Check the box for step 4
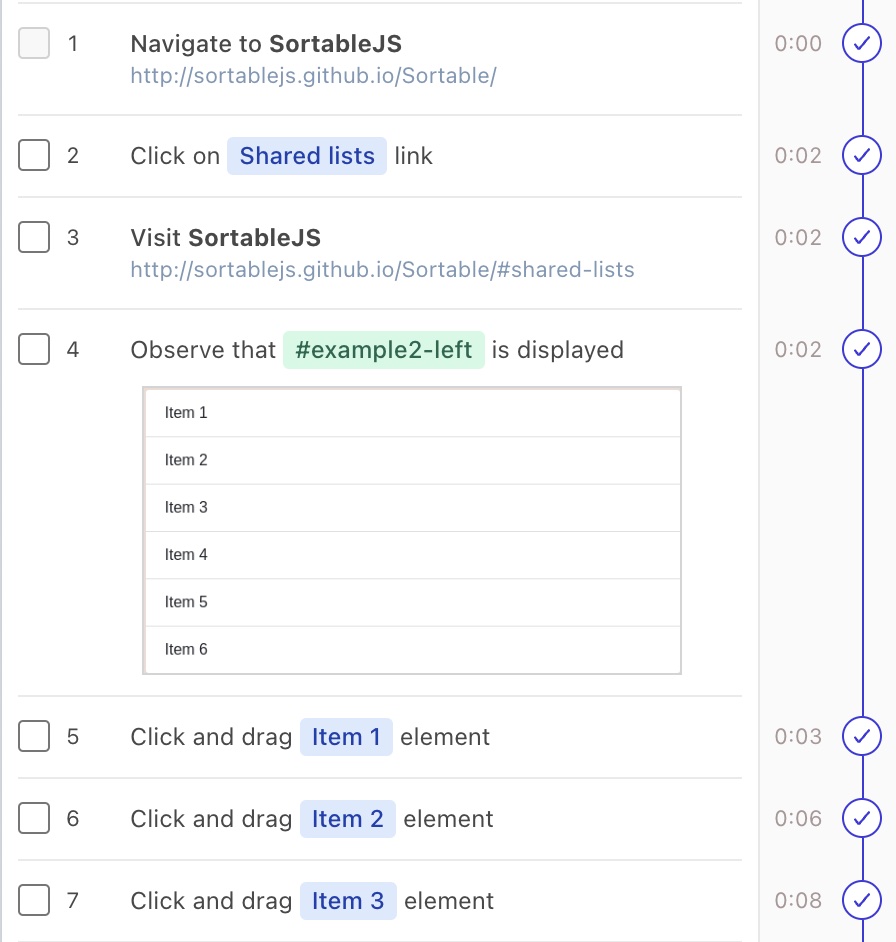Viewport: 896px width, 942px height. pyautogui.click(x=33, y=349)
